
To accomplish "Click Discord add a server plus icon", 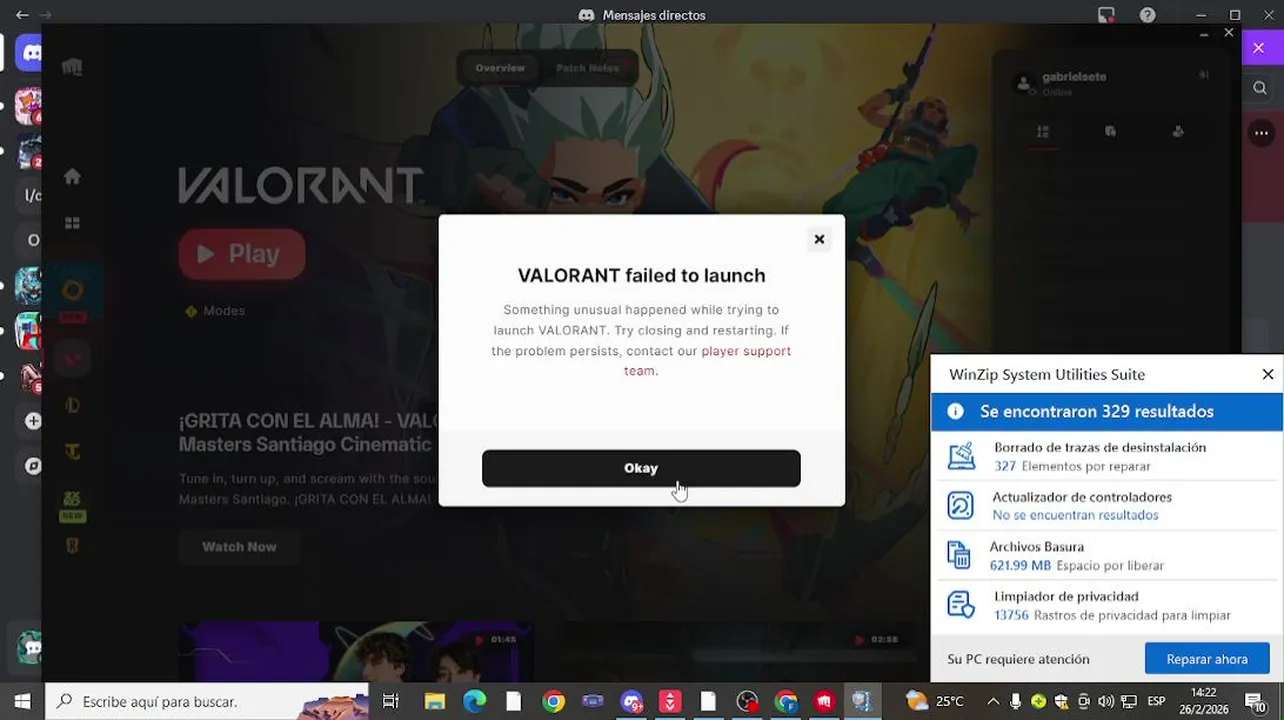I will click(x=33, y=421).
